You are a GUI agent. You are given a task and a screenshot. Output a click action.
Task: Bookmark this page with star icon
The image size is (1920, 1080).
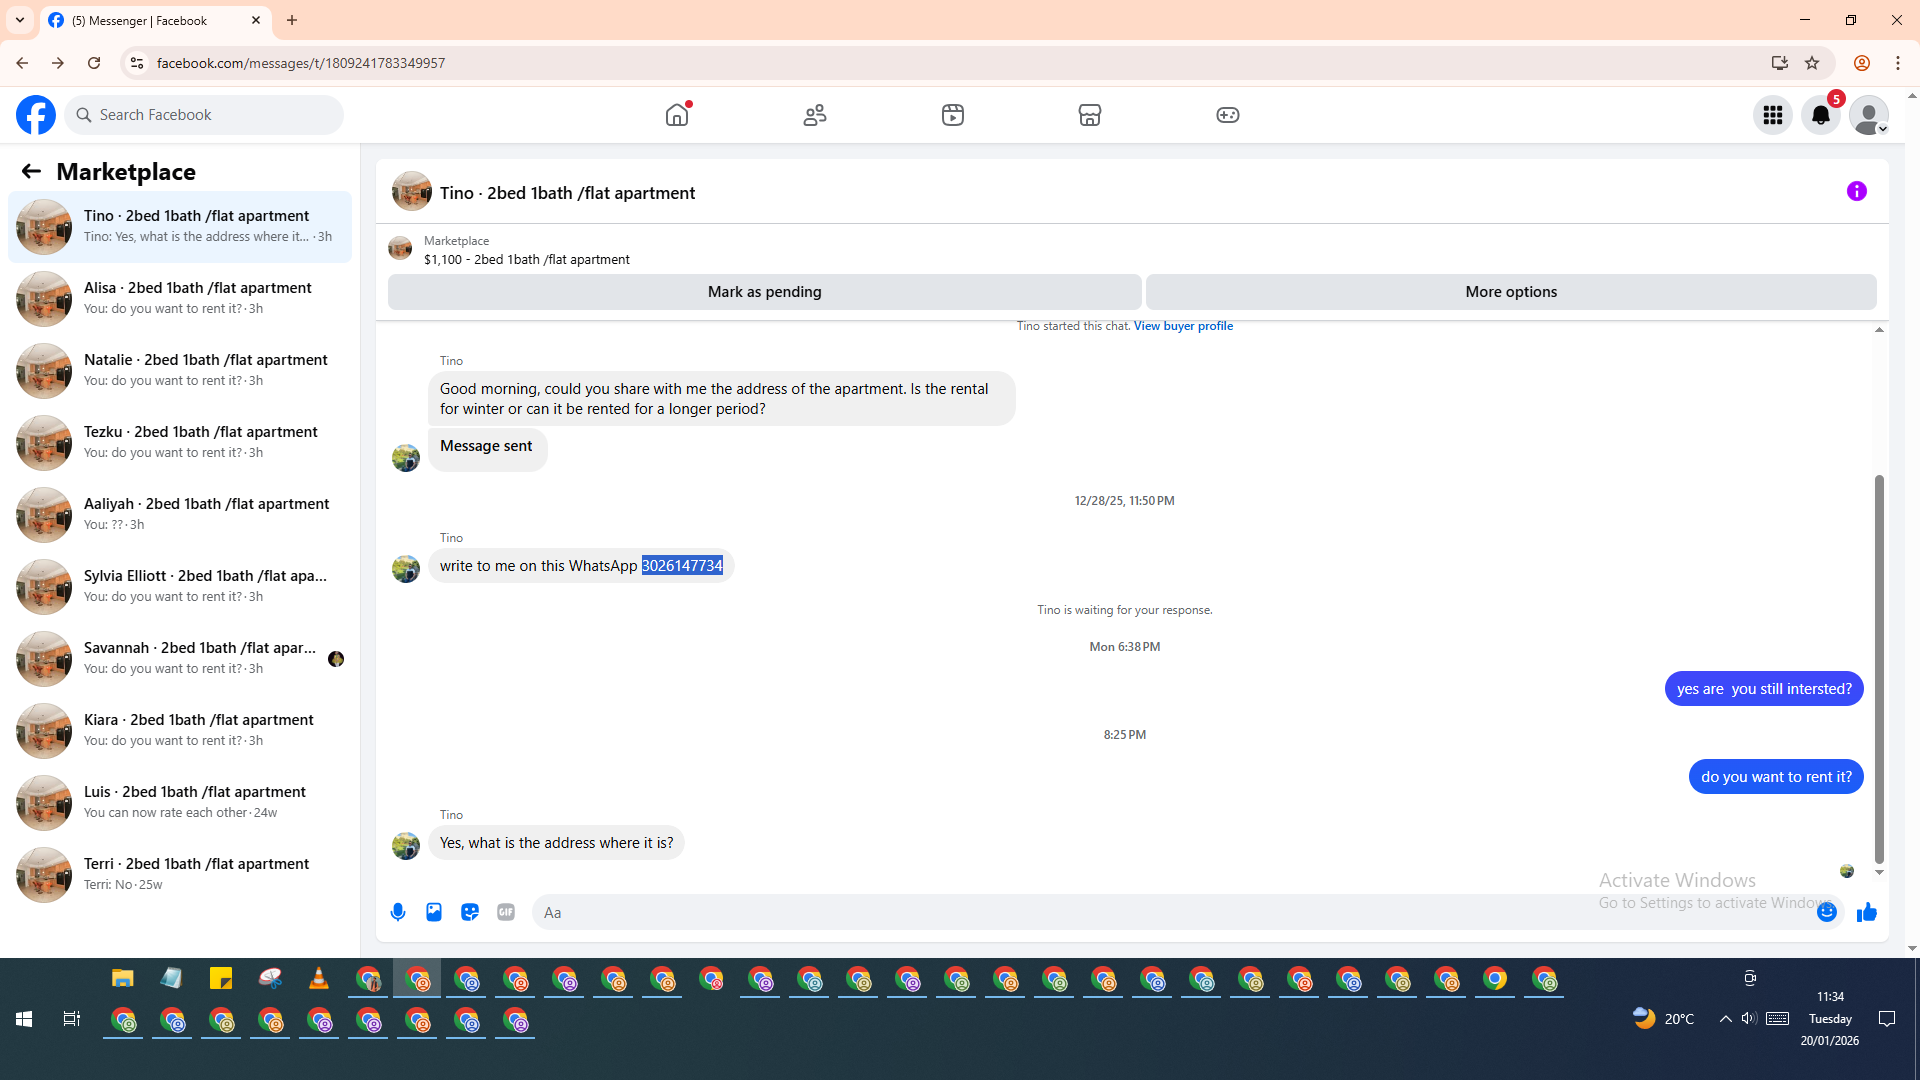1812,63
